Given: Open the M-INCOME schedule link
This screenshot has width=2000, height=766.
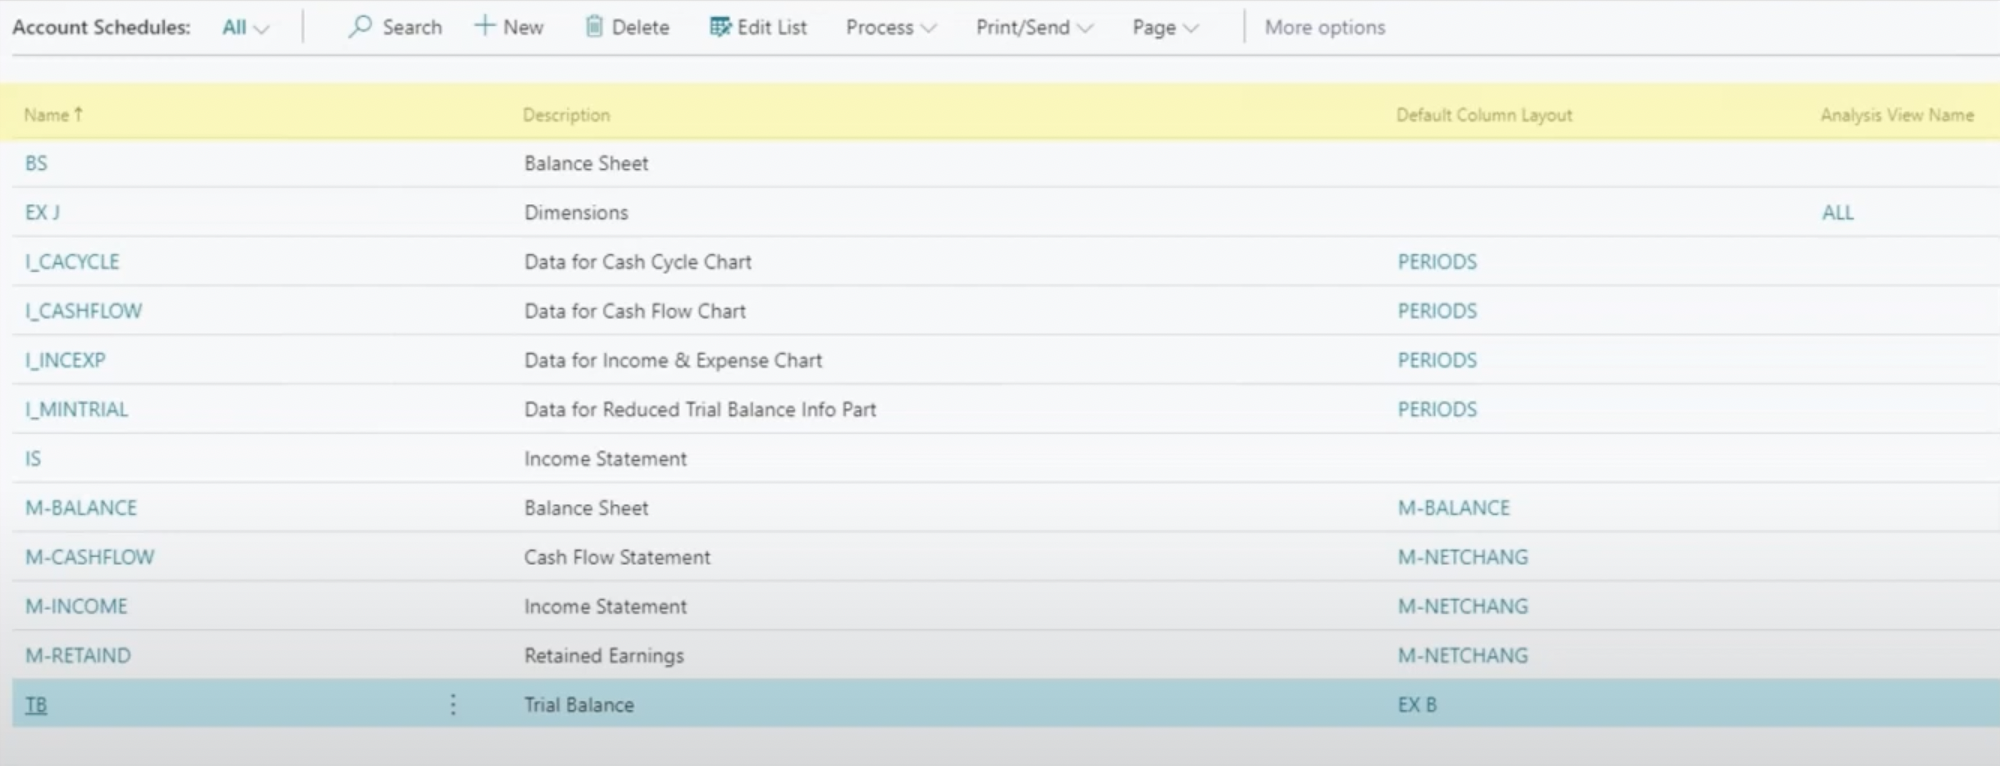Looking at the screenshot, I should (76, 606).
